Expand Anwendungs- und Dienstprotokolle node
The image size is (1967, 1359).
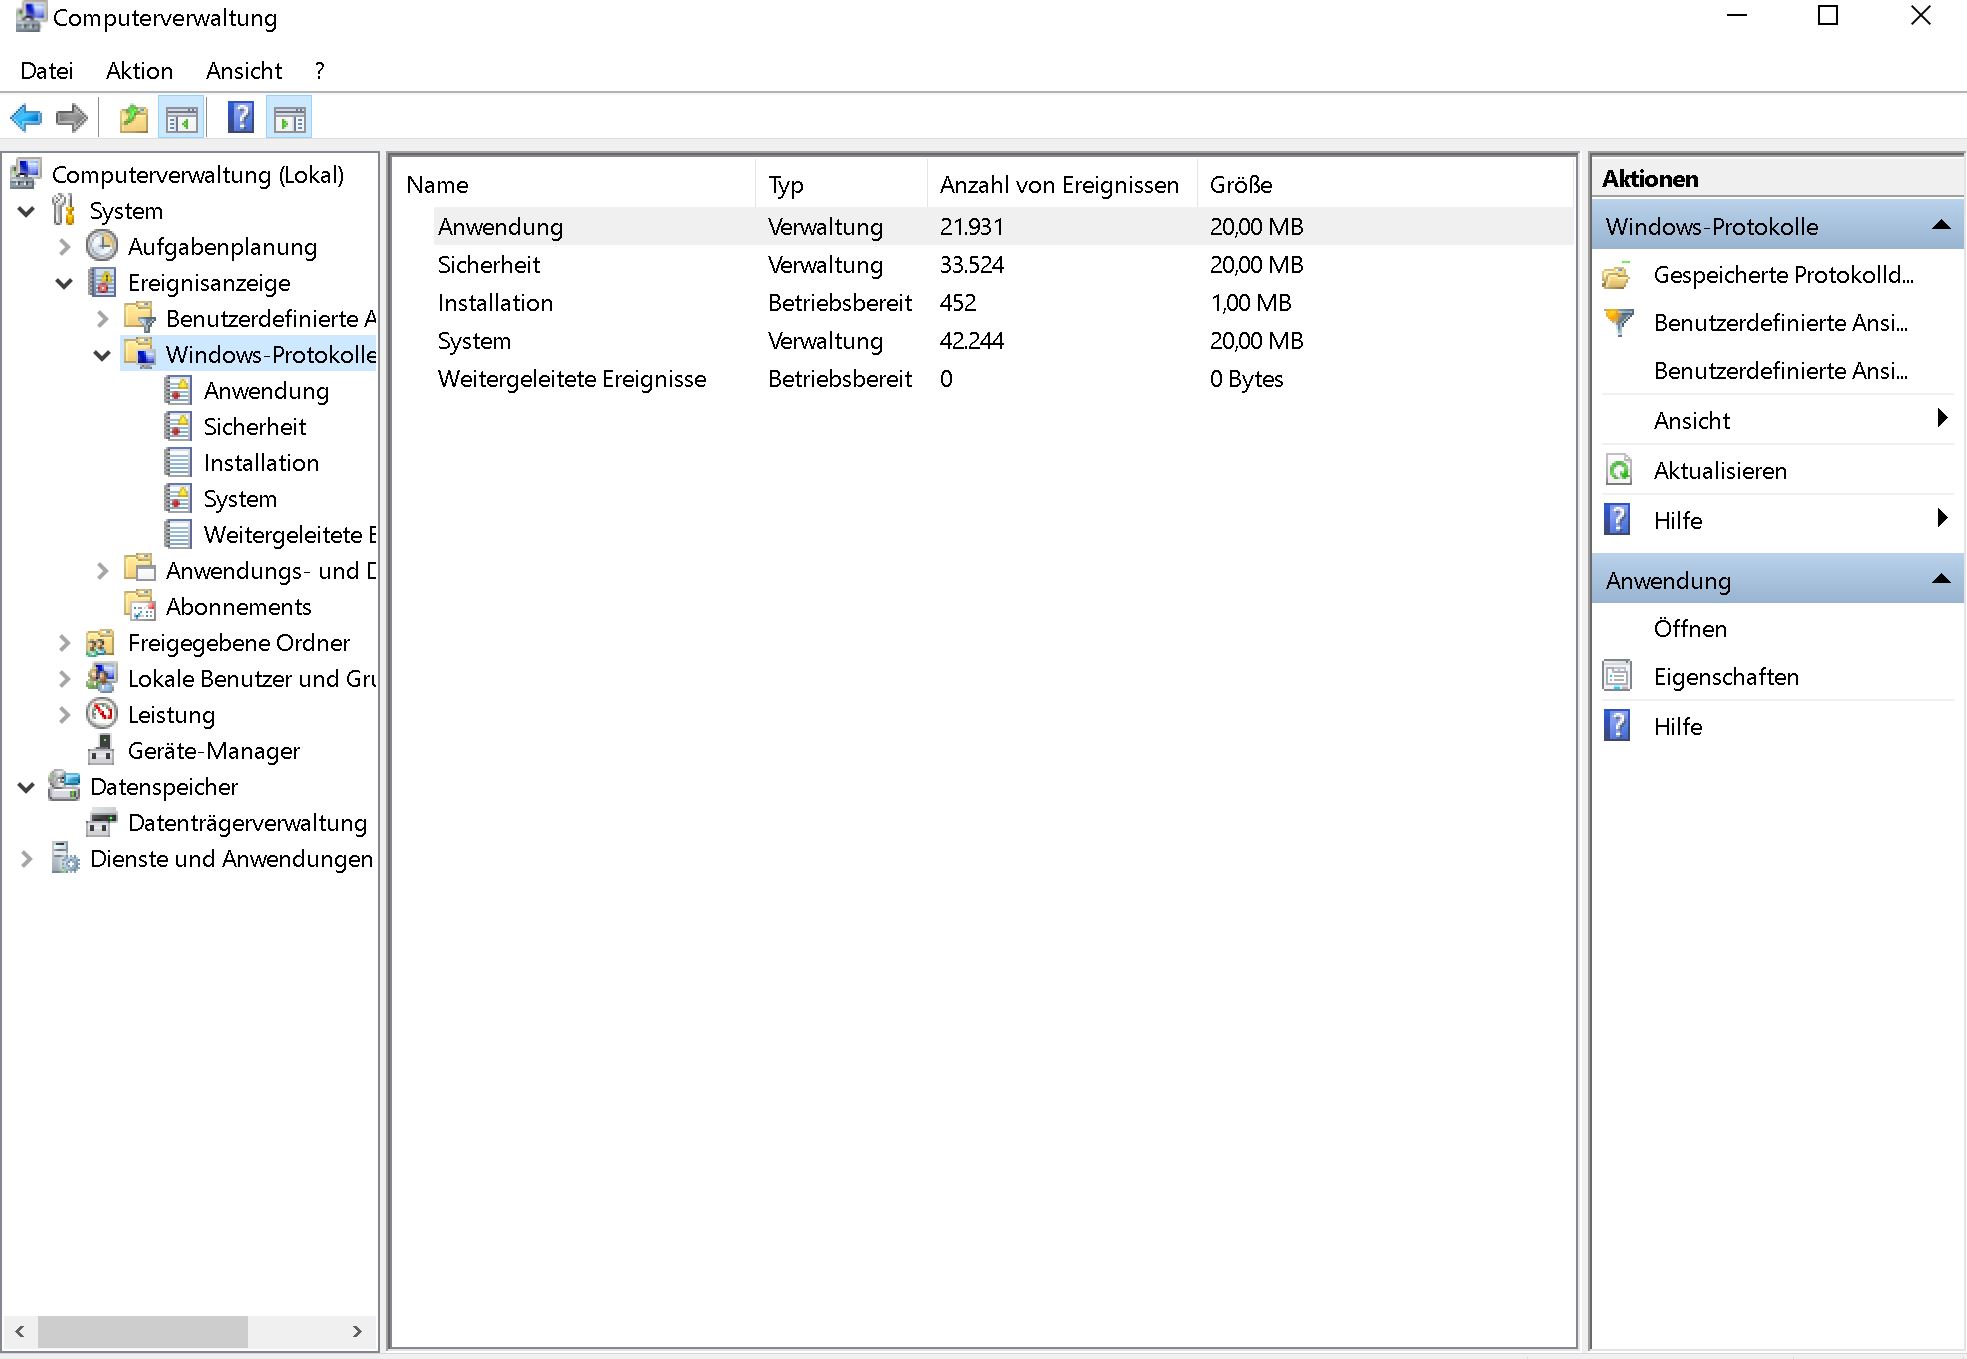coord(103,571)
